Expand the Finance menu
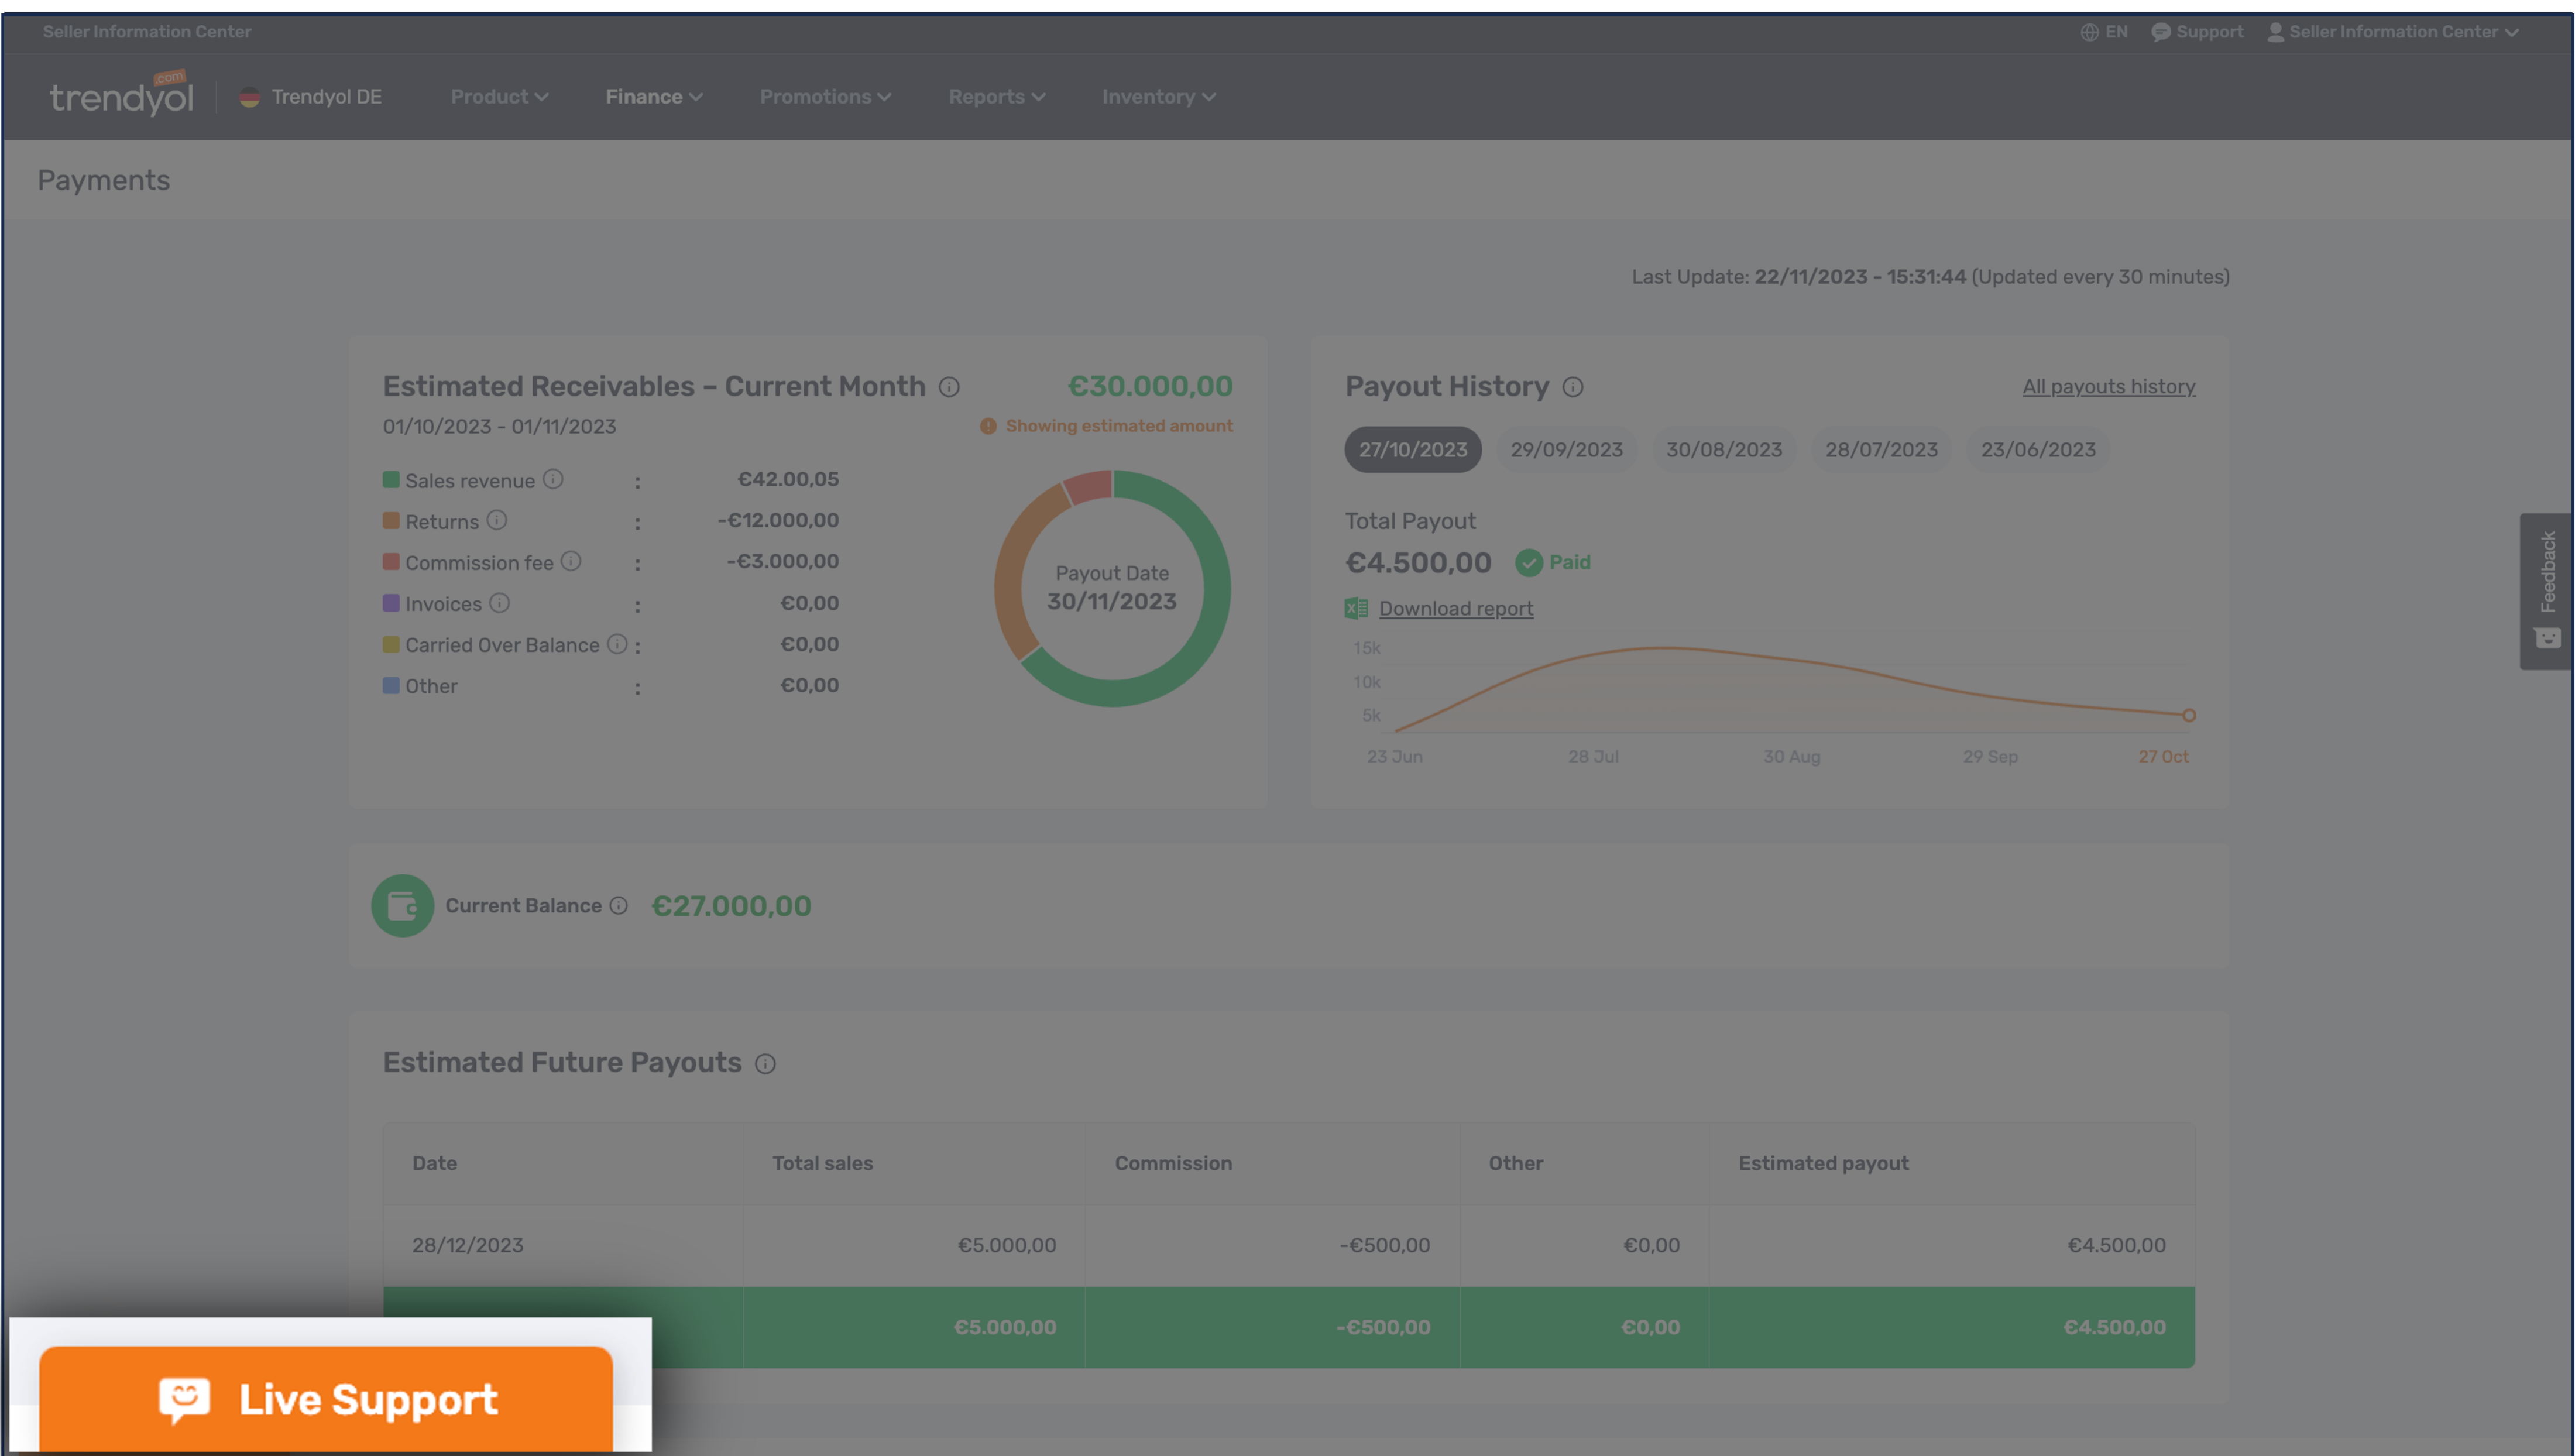This screenshot has width=2575, height=1456. (654, 97)
